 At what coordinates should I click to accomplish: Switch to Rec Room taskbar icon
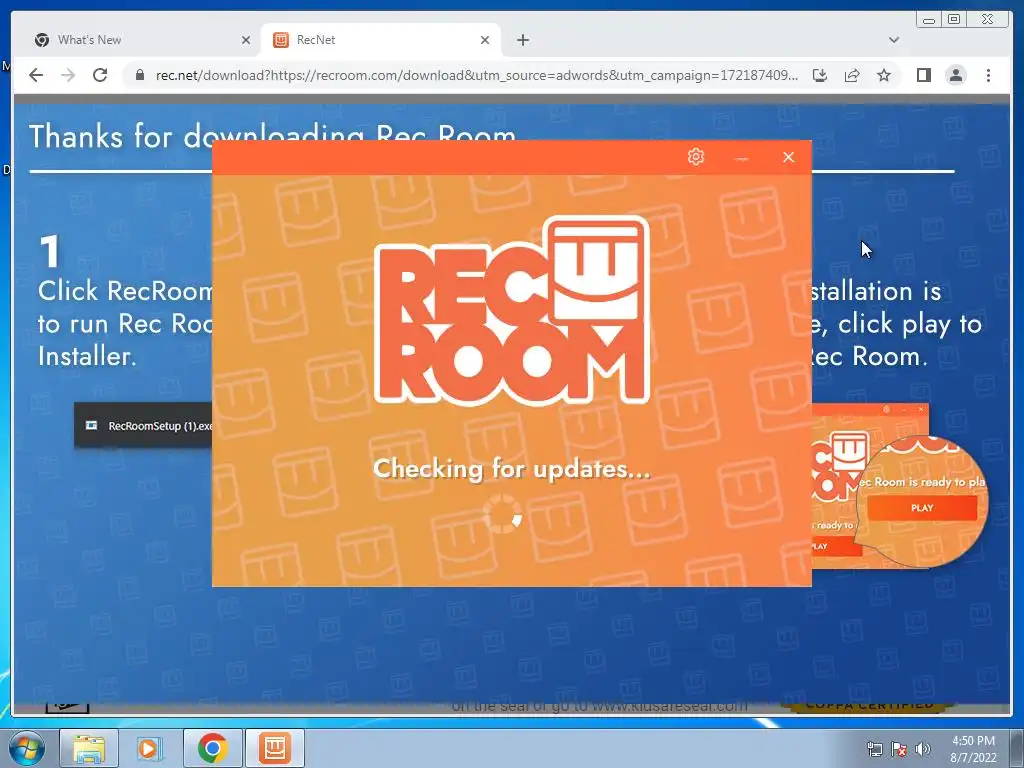(x=274, y=748)
